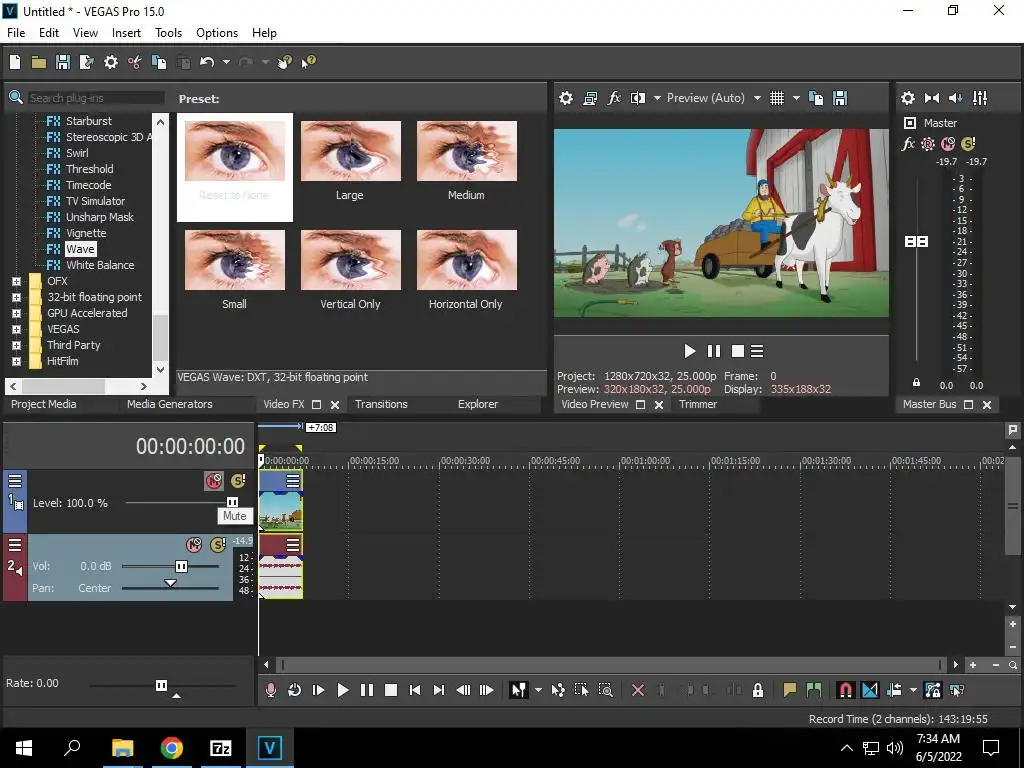This screenshot has height=768, width=1024.
Task: Click the Insert Marker icon
Action: pos(790,690)
